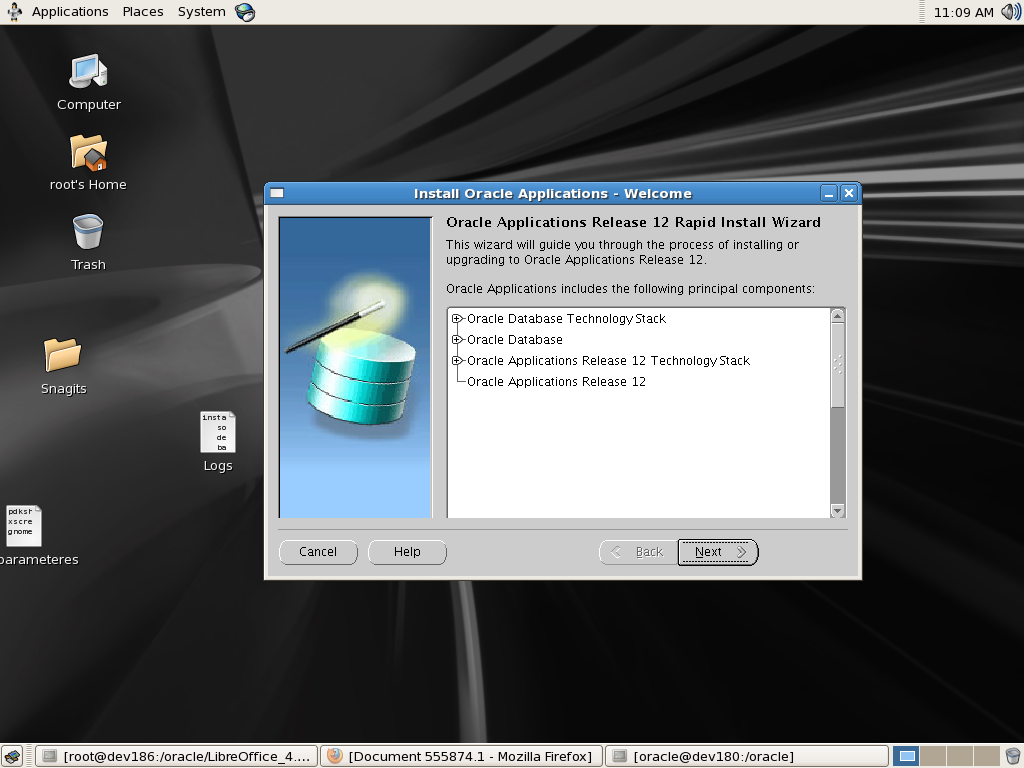
Task: Open the Places menu
Action: tap(143, 12)
